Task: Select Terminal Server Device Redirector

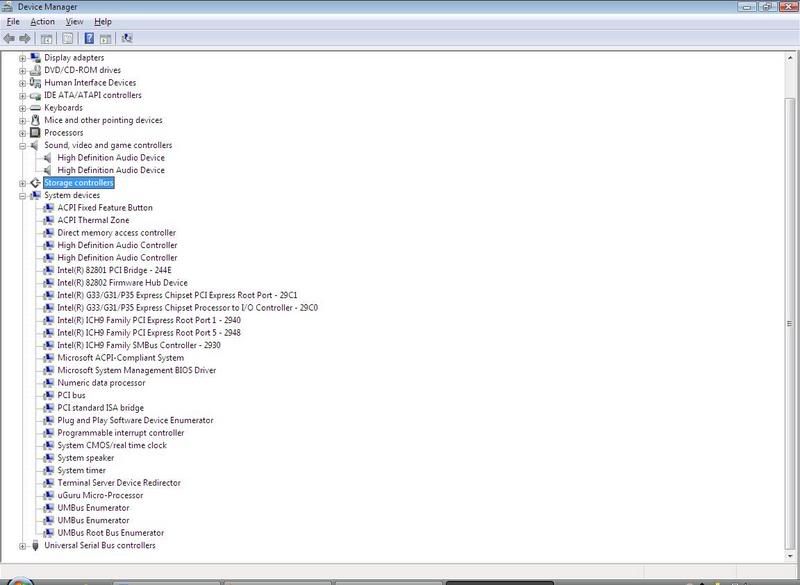Action: pos(119,482)
